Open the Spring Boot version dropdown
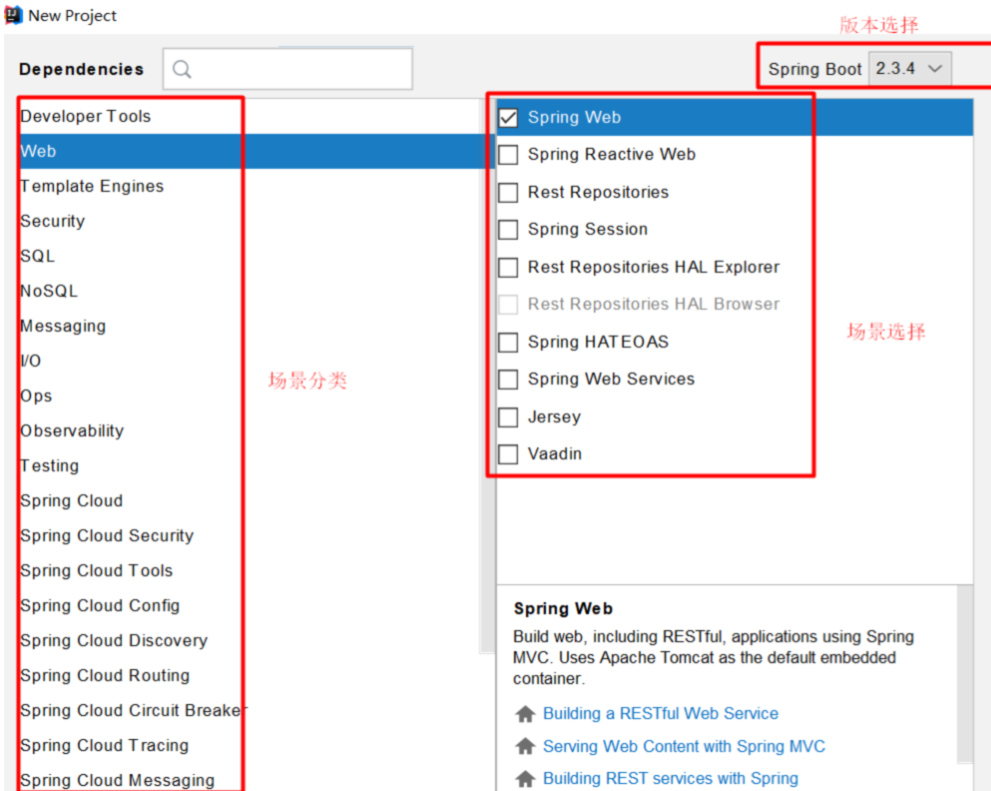 [x=910, y=68]
